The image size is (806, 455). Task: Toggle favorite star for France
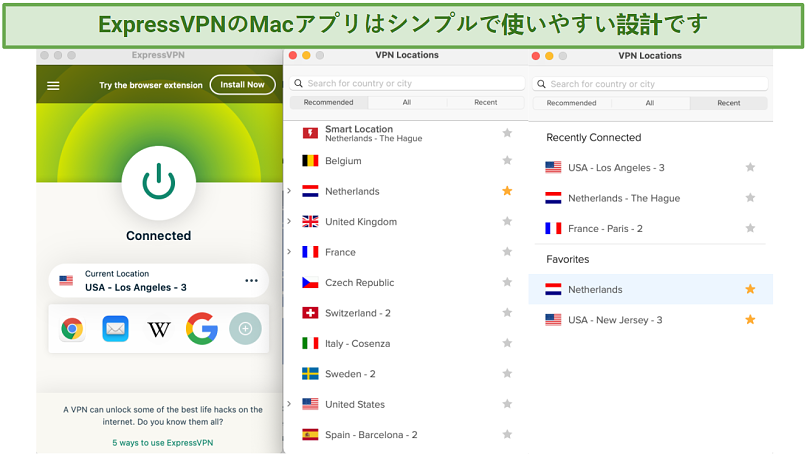click(507, 251)
